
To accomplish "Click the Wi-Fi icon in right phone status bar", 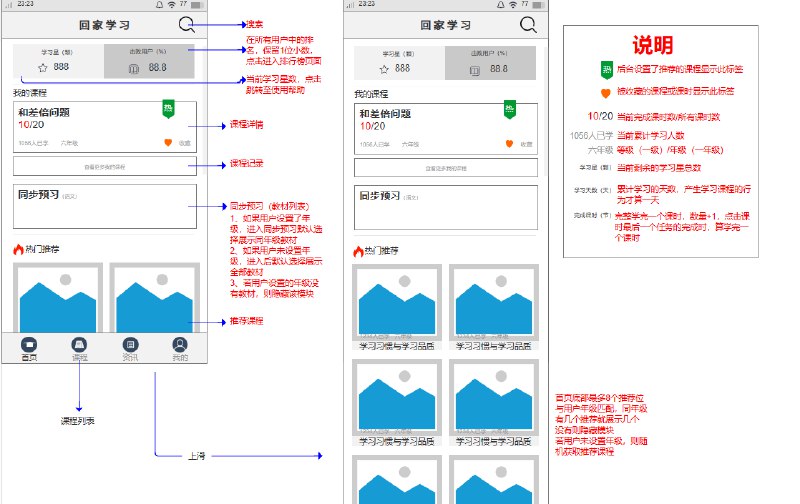I will 513,5.
